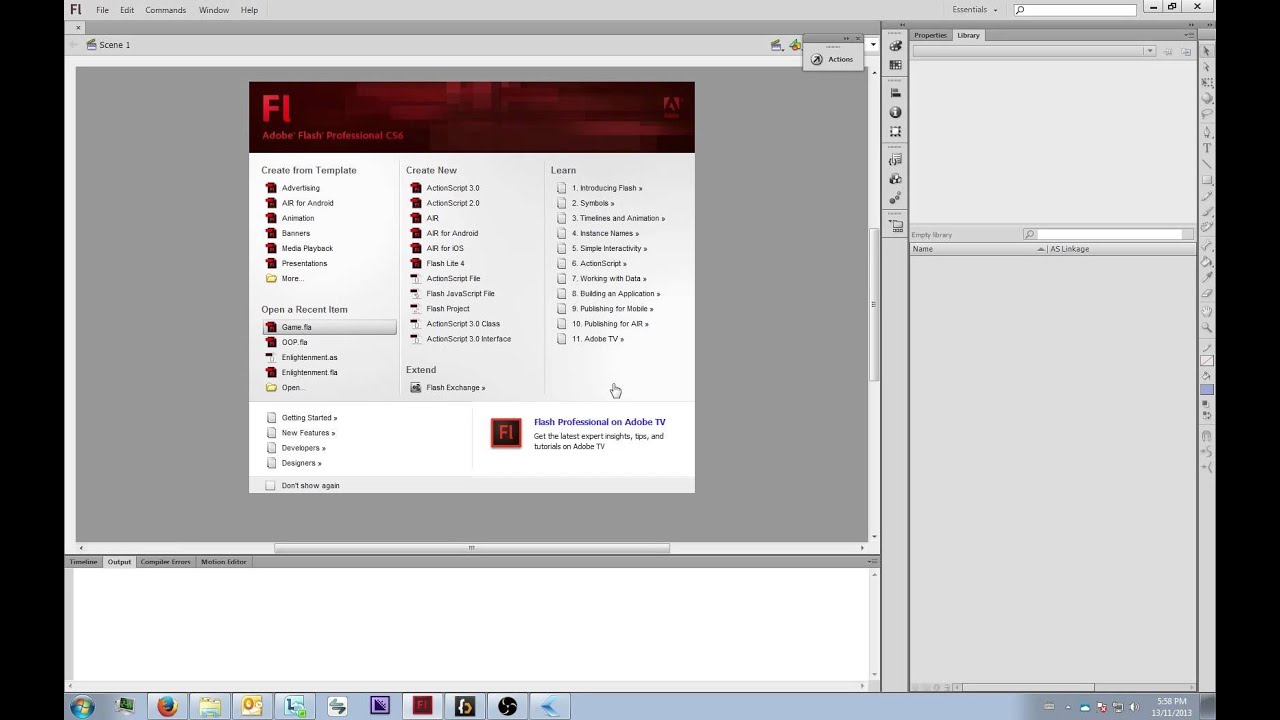This screenshot has width=1280, height=720.
Task: Select the Line tool
Action: click(1207, 163)
